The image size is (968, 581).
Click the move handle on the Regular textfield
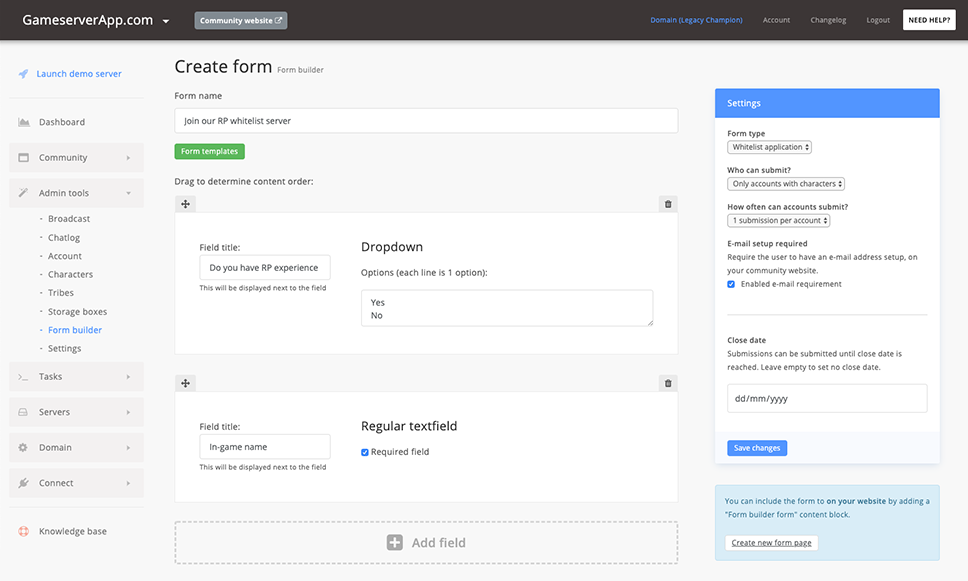185,383
